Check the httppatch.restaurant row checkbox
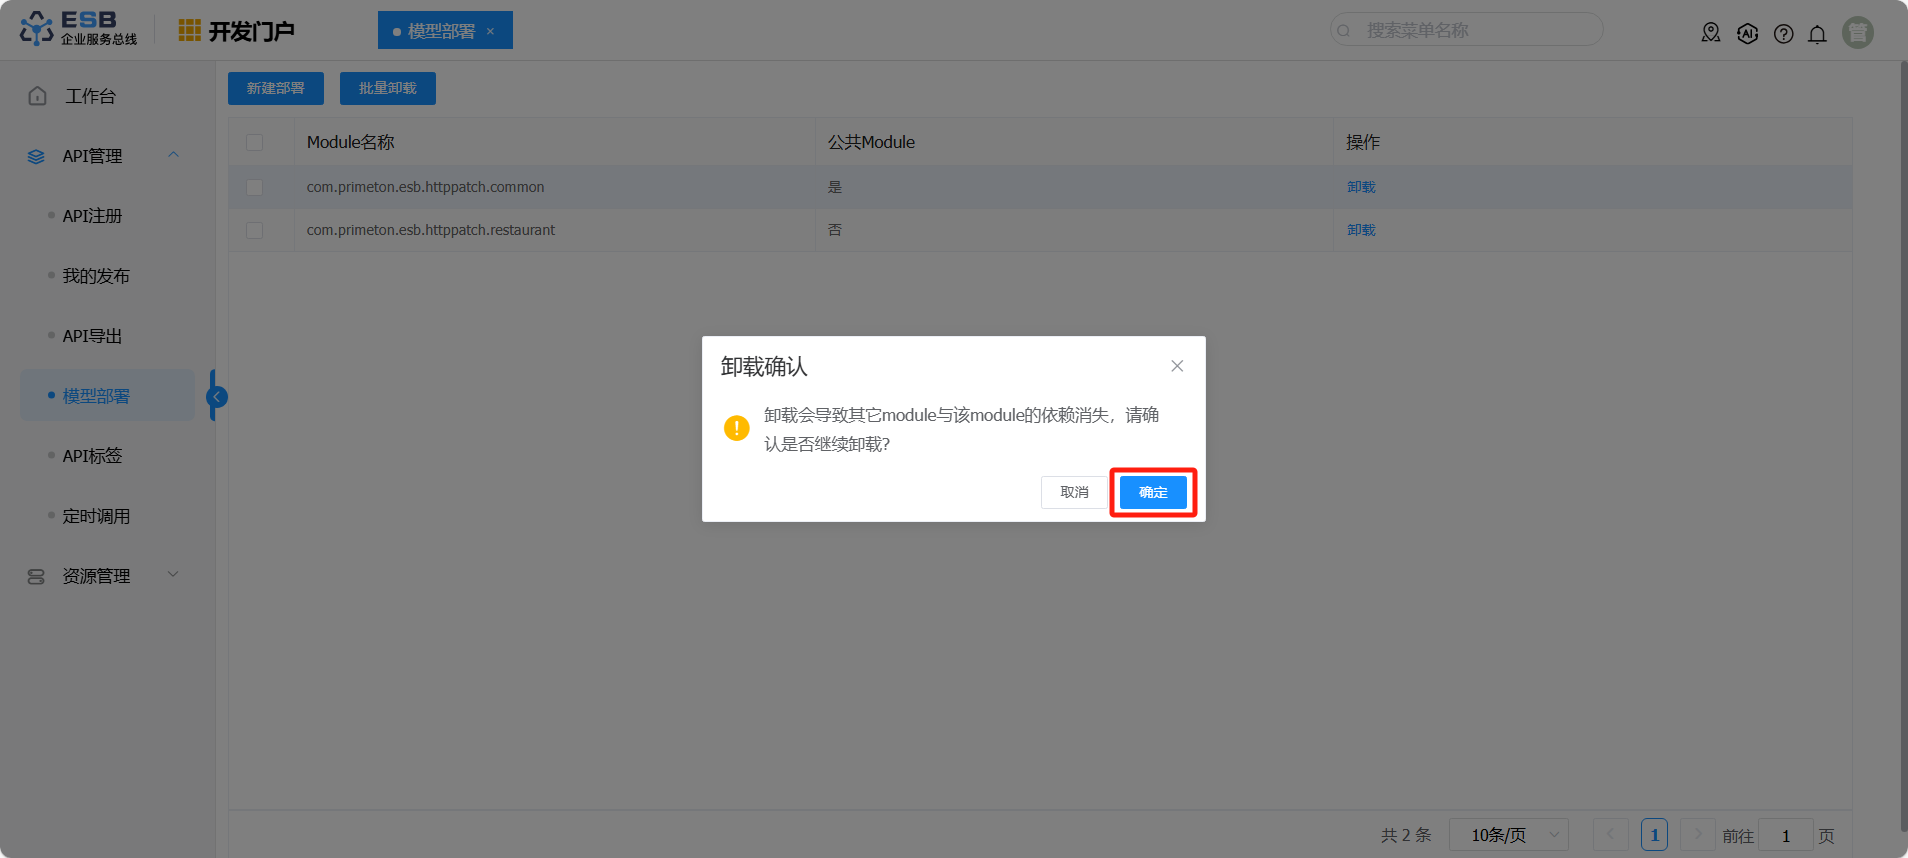The width and height of the screenshot is (1908, 858). pyautogui.click(x=255, y=231)
